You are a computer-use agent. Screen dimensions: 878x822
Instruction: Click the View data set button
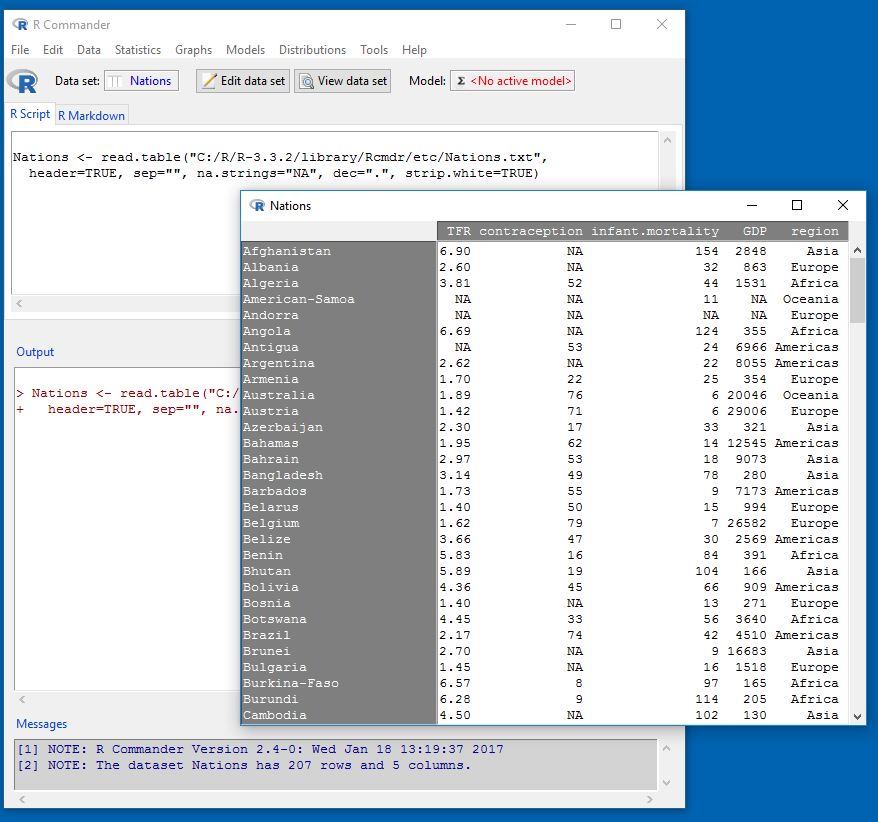[x=343, y=81]
